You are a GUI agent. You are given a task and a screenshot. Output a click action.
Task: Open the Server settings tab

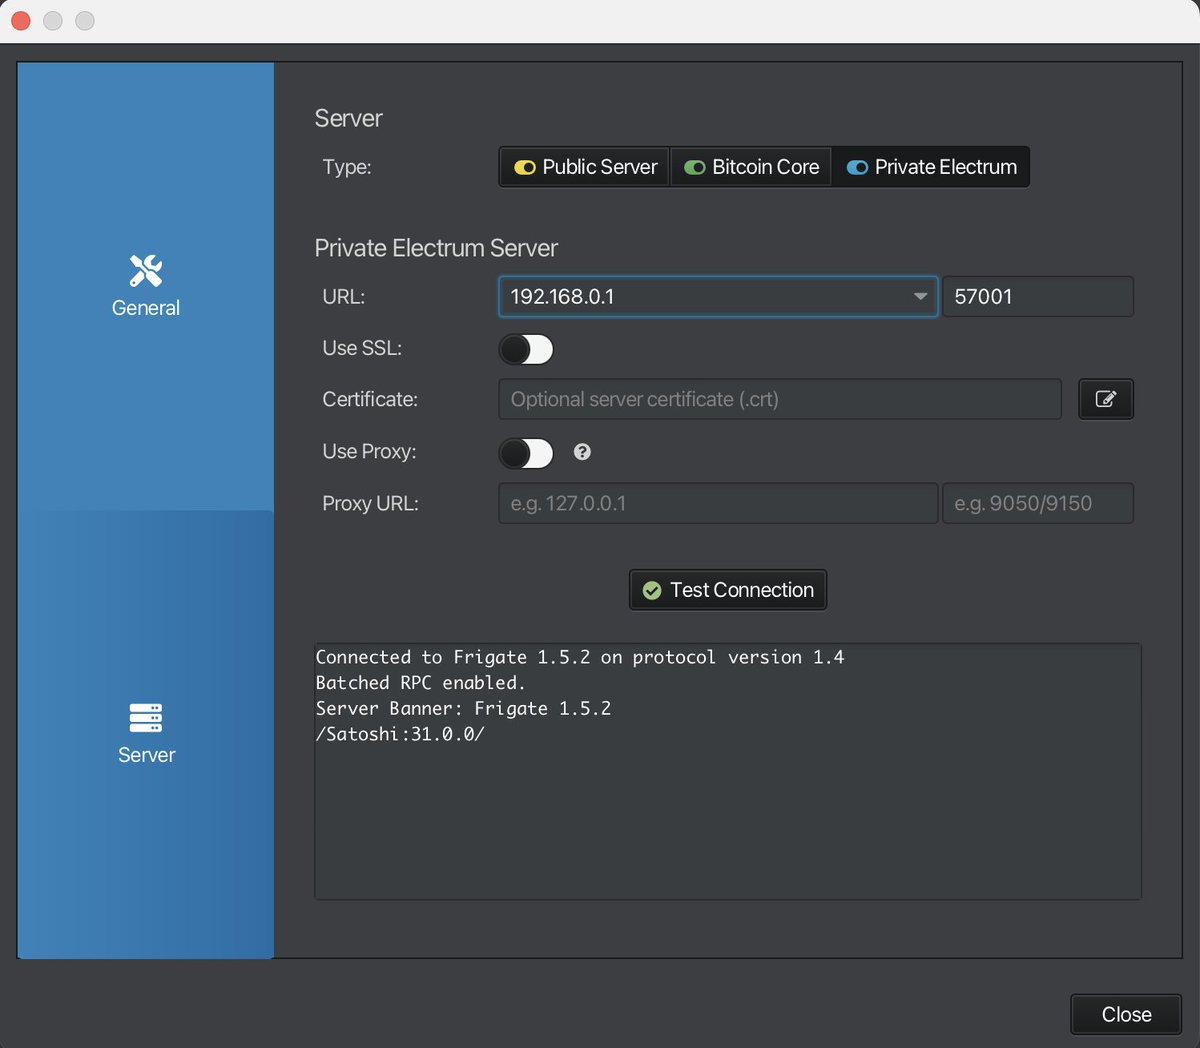click(x=146, y=734)
